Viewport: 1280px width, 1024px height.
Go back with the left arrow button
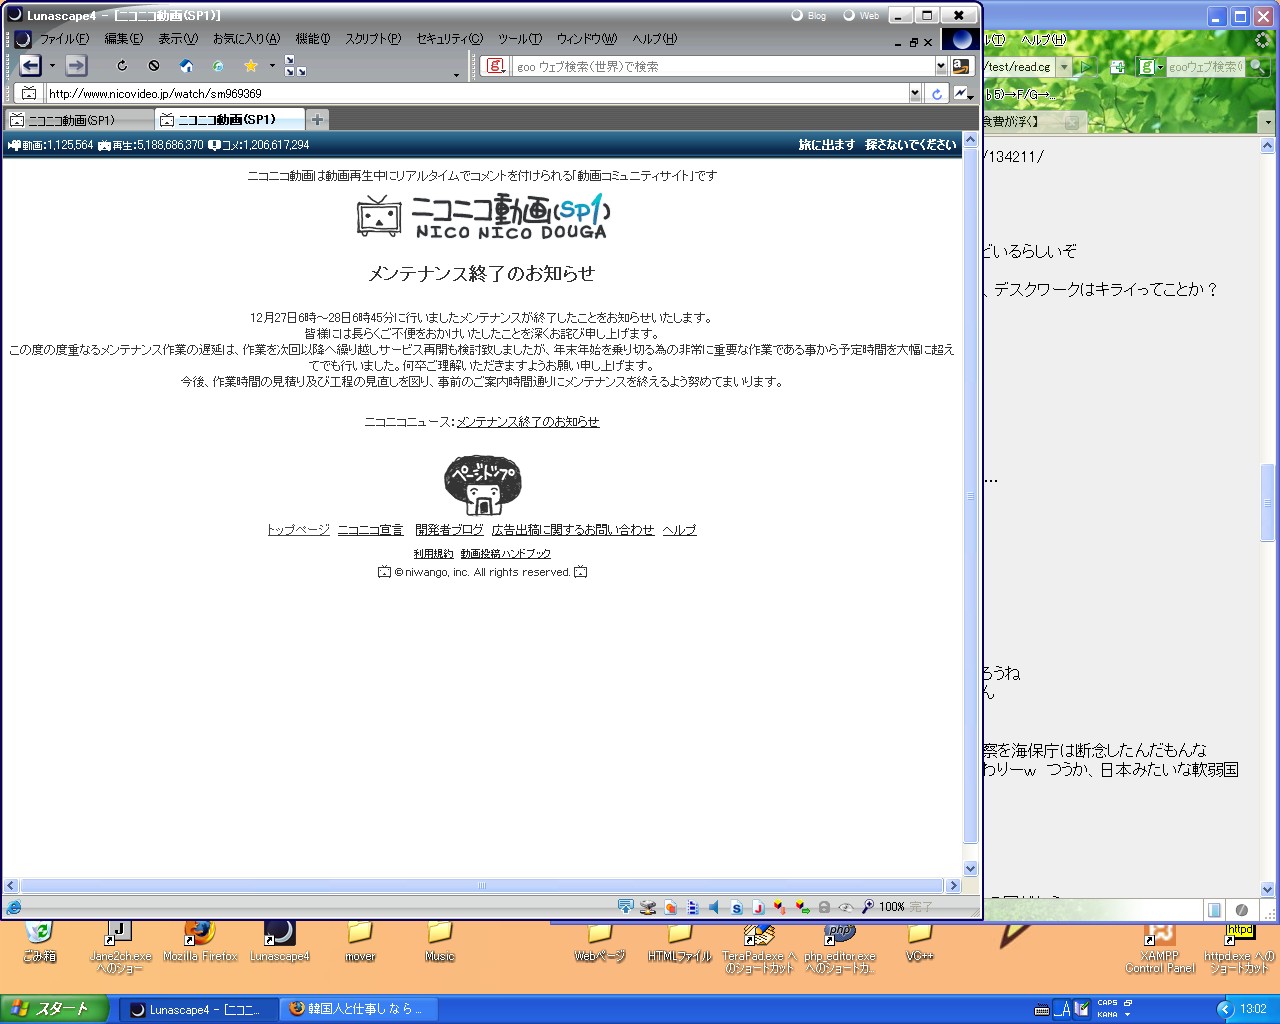point(30,66)
